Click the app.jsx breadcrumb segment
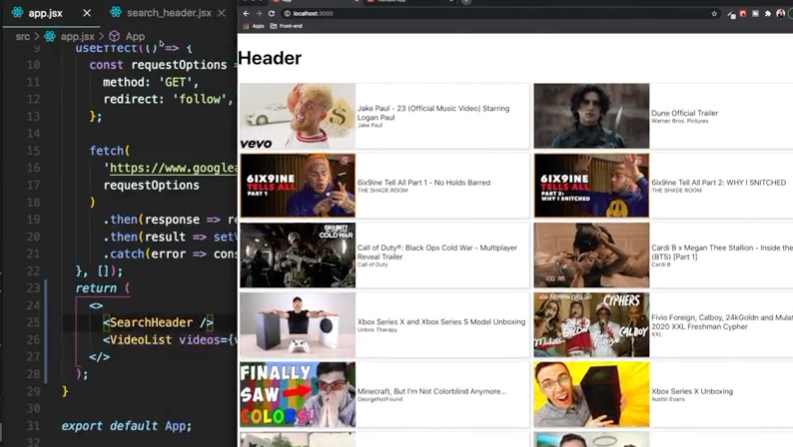Image resolution: width=793 pixels, height=447 pixels. tap(77, 36)
